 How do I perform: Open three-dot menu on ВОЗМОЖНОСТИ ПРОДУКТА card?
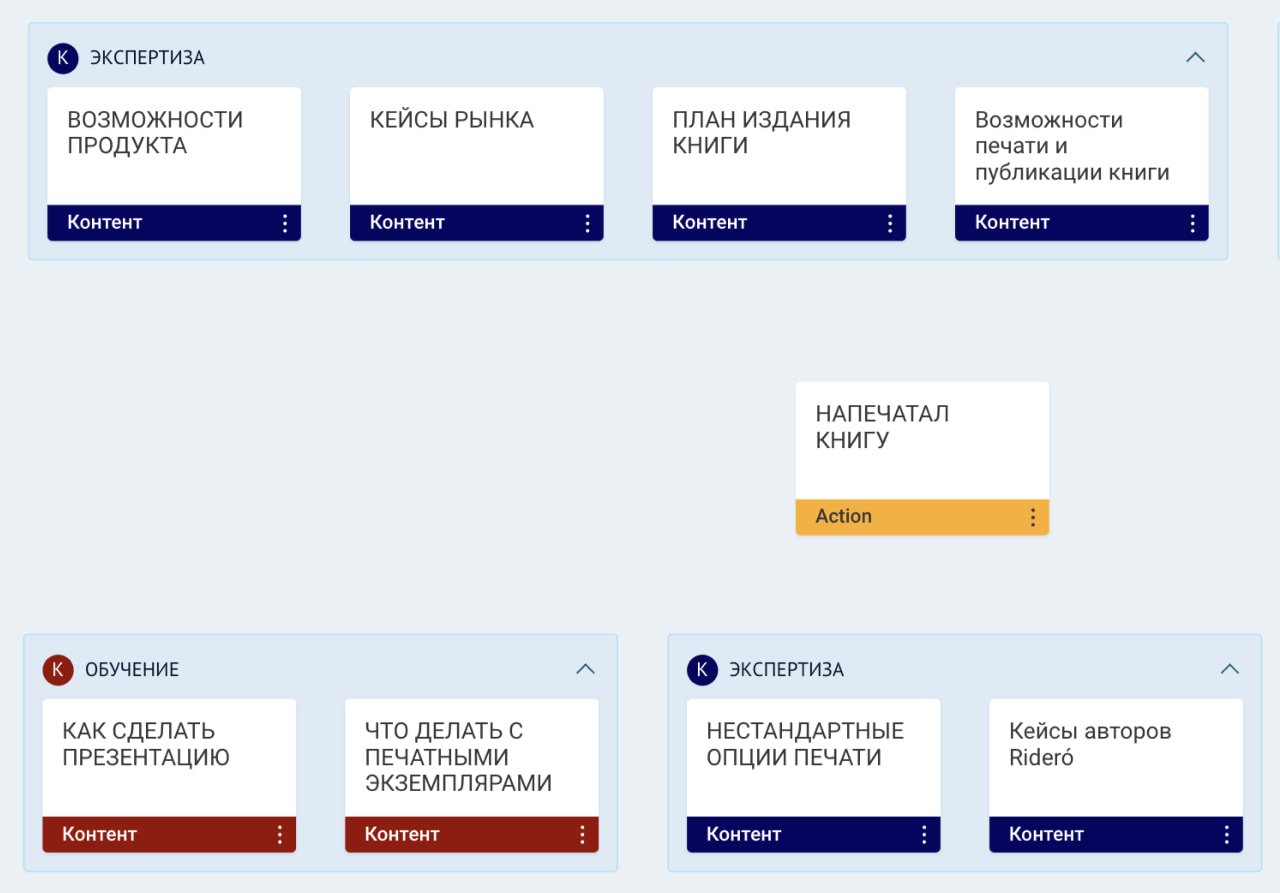[285, 223]
